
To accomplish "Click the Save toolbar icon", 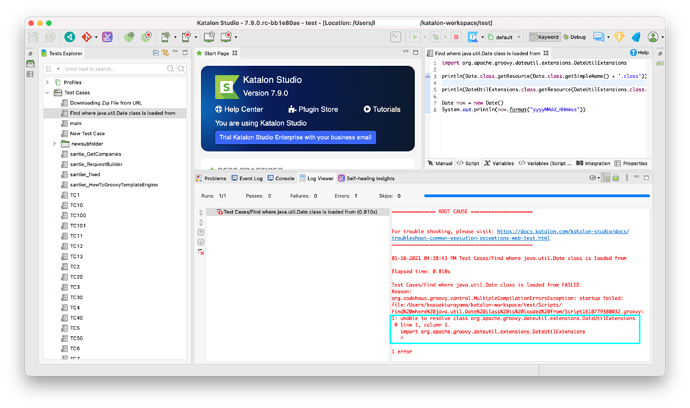I will 33,37.
